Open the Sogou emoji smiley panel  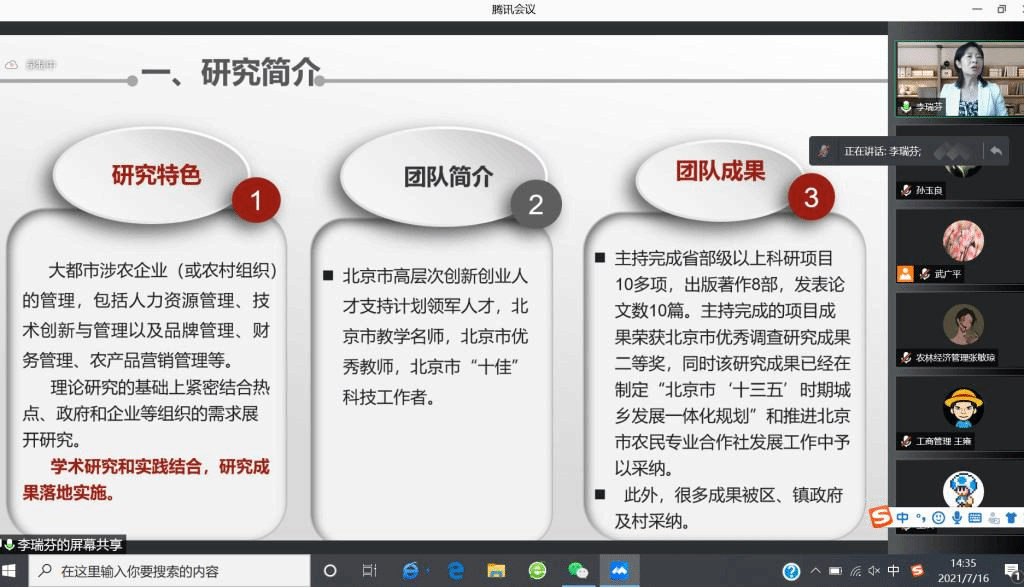938,517
